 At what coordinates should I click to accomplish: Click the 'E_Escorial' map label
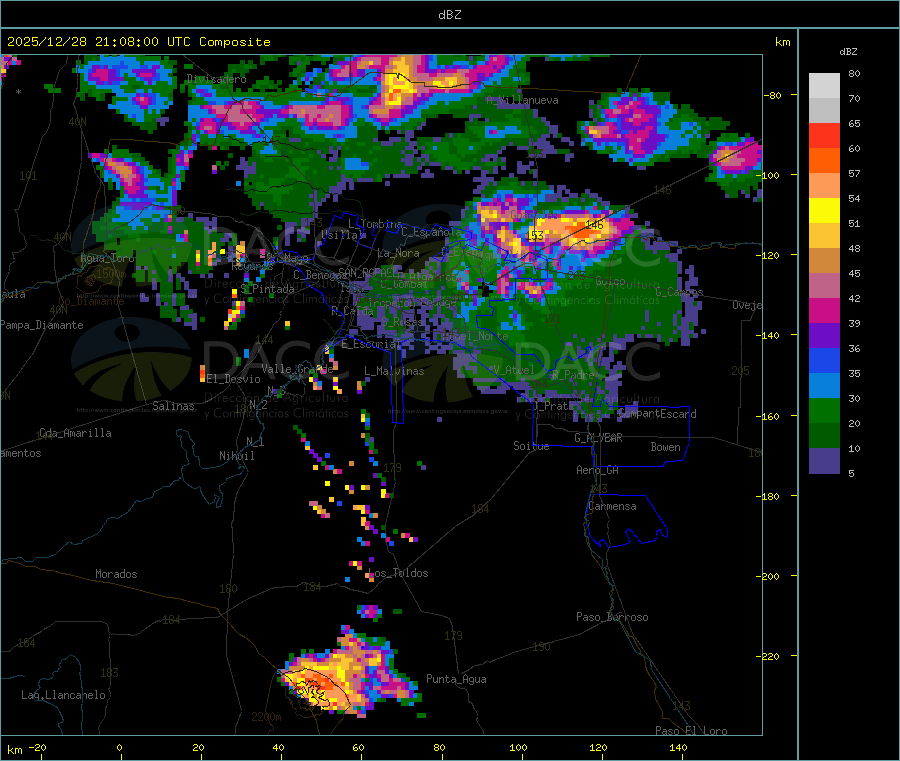371,344
